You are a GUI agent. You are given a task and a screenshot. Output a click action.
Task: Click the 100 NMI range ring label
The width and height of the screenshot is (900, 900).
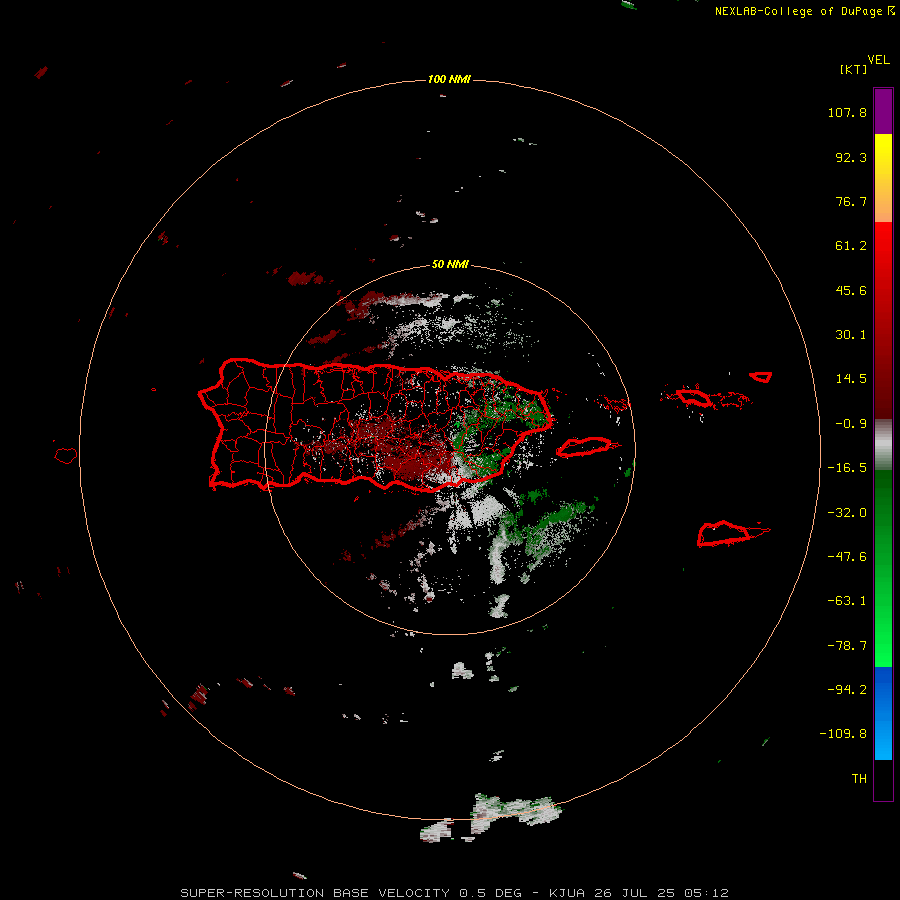pos(449,79)
